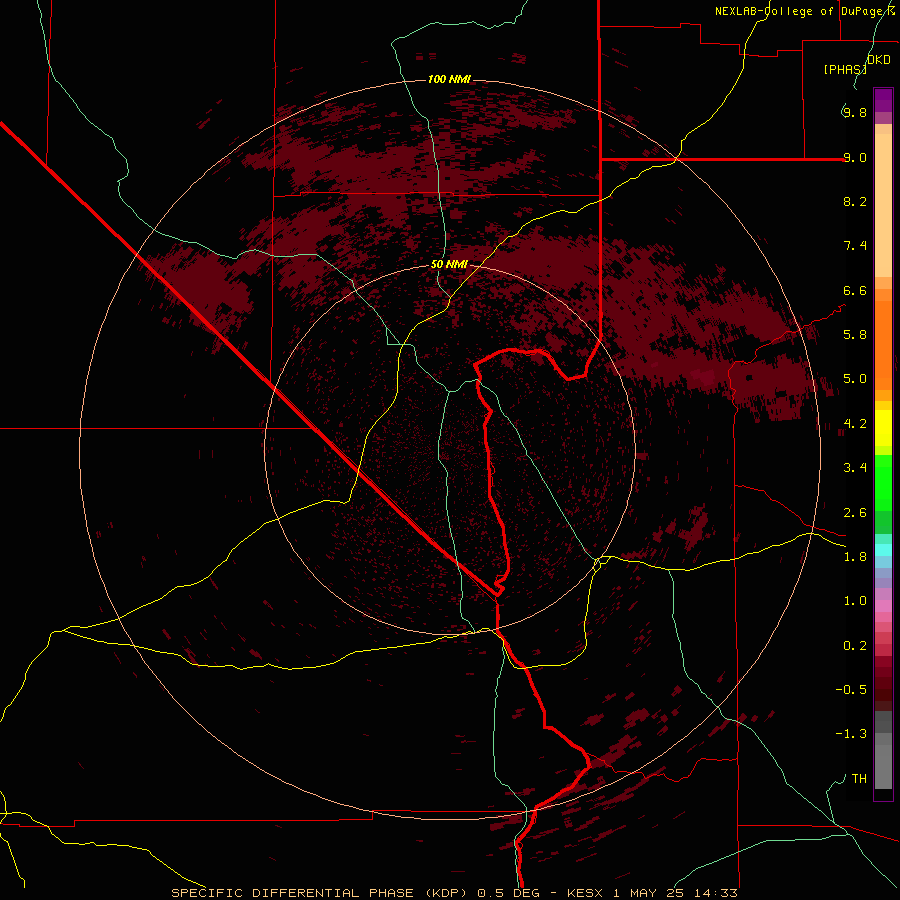Click the bright green segment of the color bar
The image size is (900, 900).
(x=883, y=482)
